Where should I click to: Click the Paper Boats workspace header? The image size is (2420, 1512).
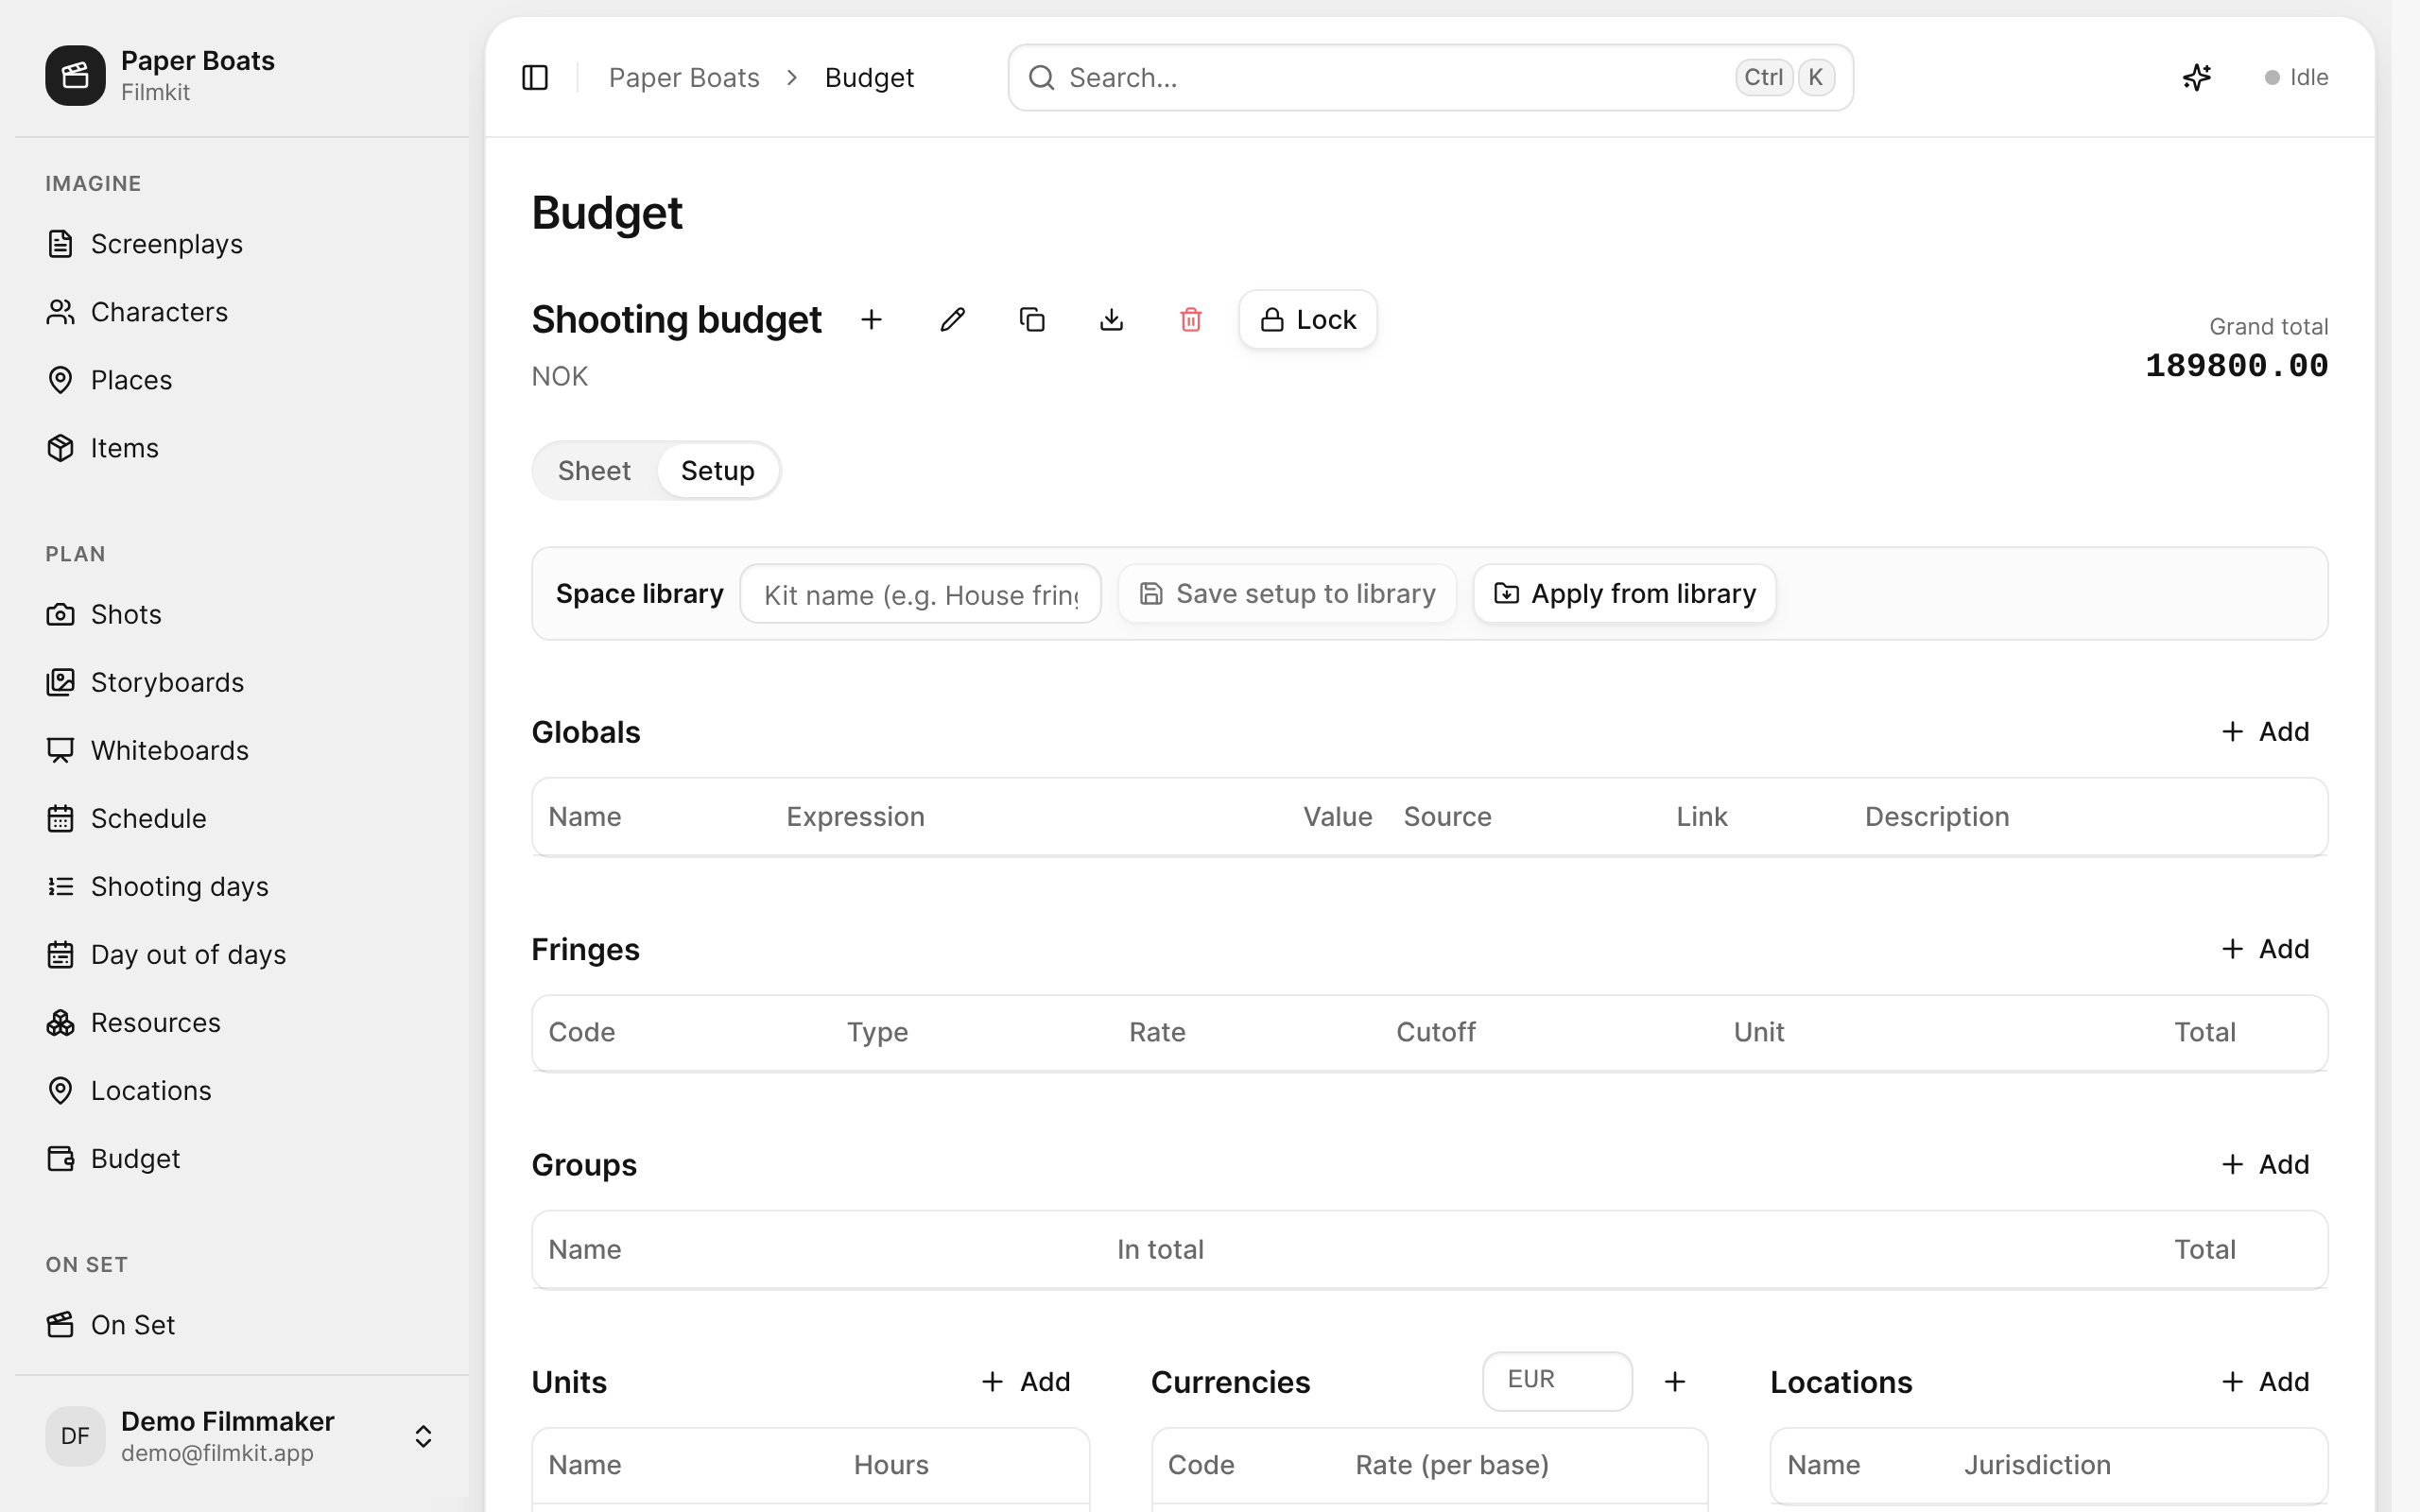pyautogui.click(x=160, y=75)
